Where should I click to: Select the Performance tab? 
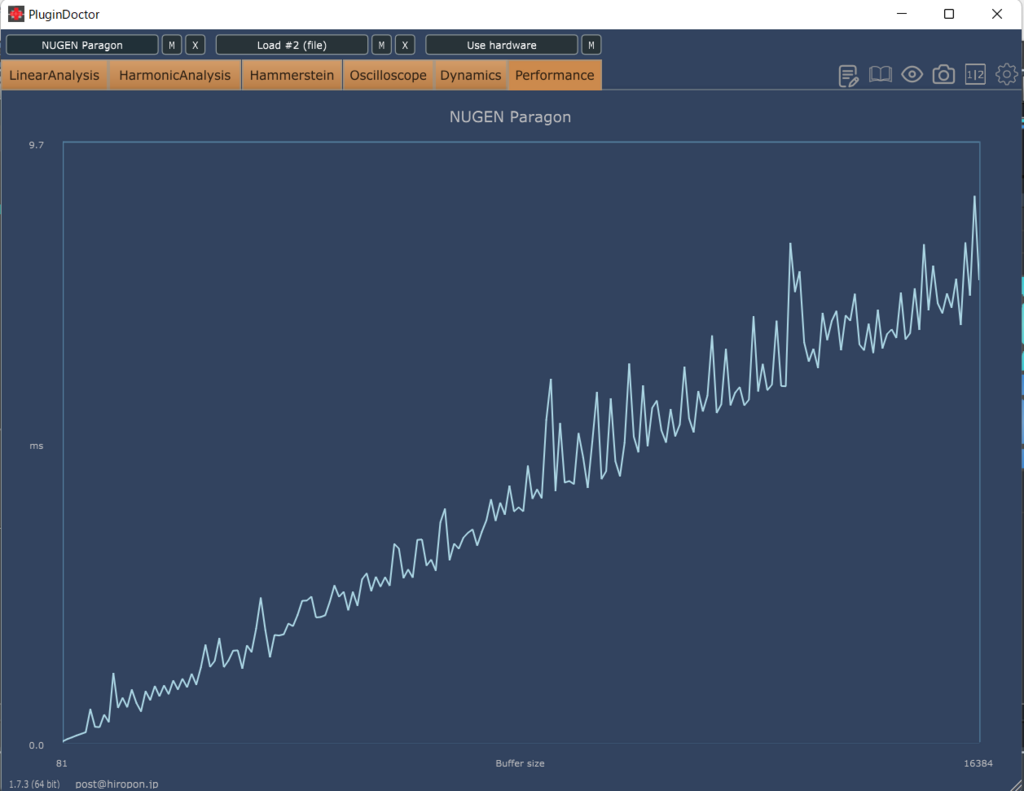click(x=554, y=75)
